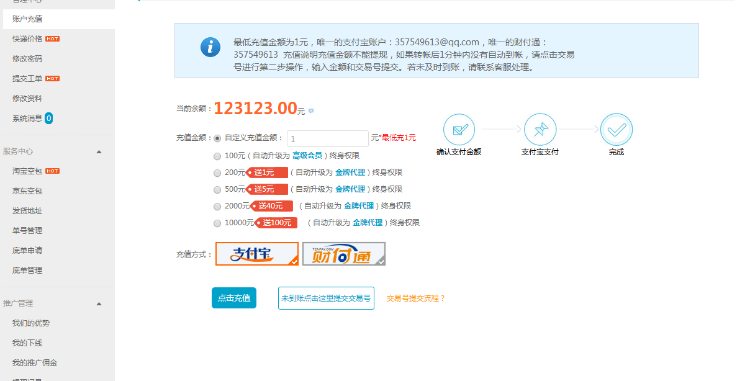Open 提交工单 in the sidebar

[x=27, y=78]
